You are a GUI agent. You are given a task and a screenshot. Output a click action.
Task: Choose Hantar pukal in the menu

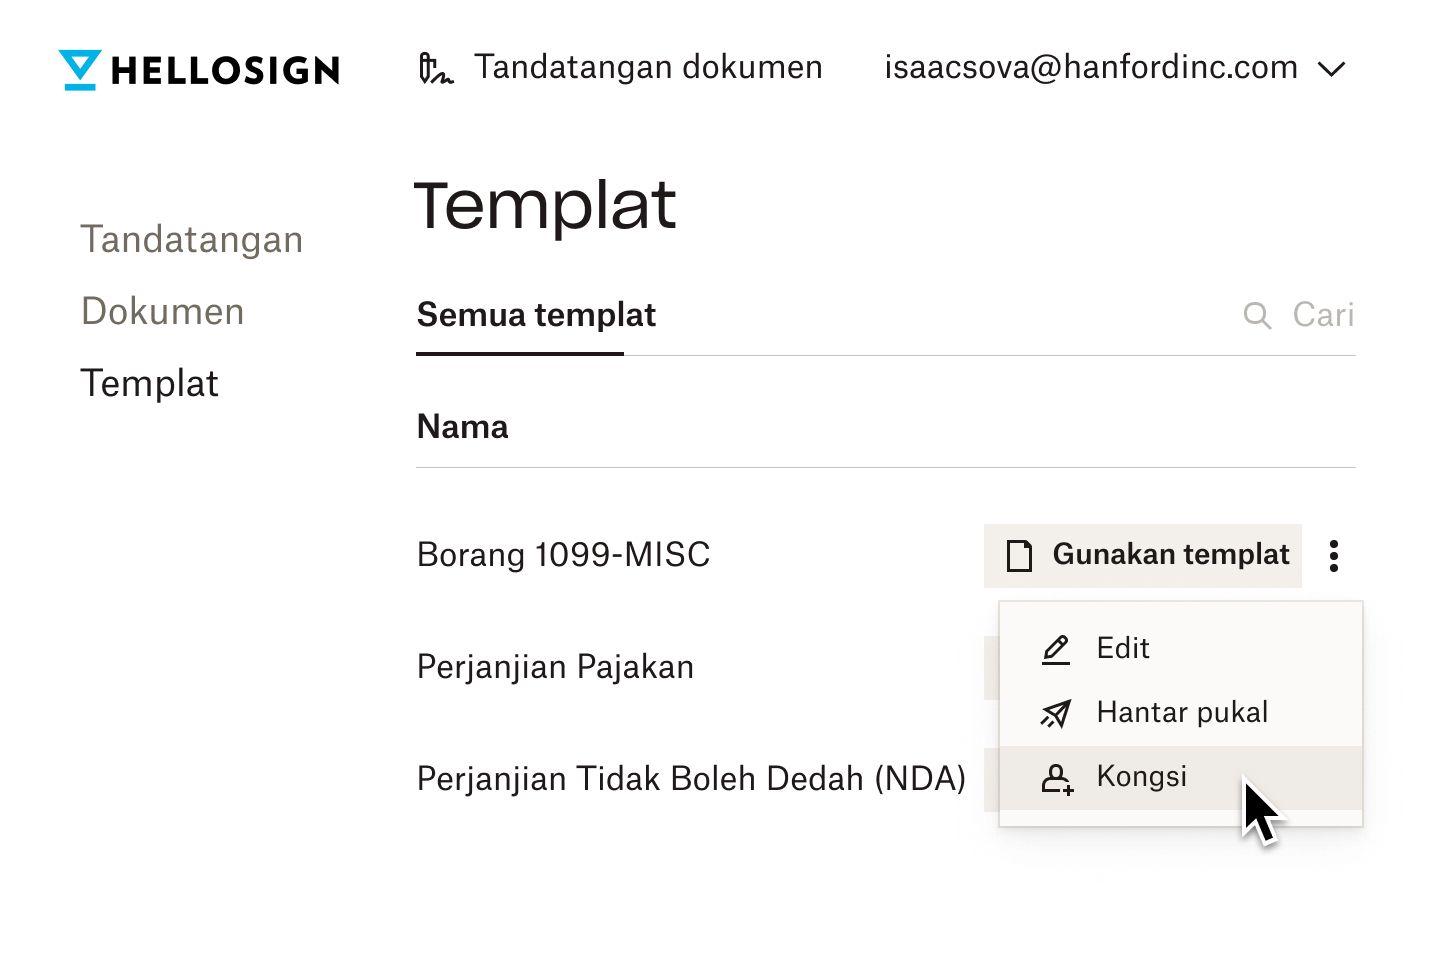1181,713
